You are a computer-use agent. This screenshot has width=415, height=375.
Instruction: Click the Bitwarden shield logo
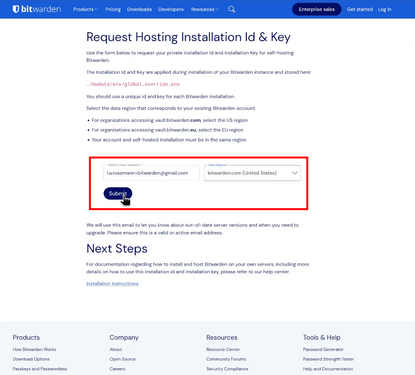click(16, 9)
